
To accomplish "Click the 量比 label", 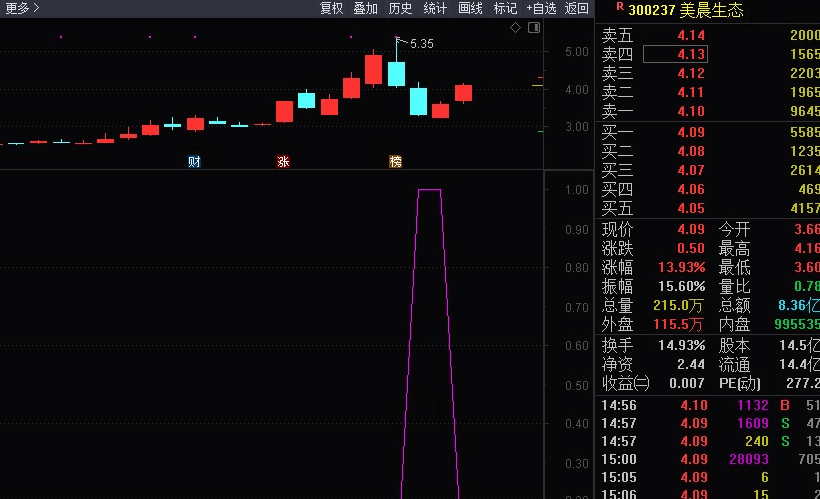I will pos(734,286).
